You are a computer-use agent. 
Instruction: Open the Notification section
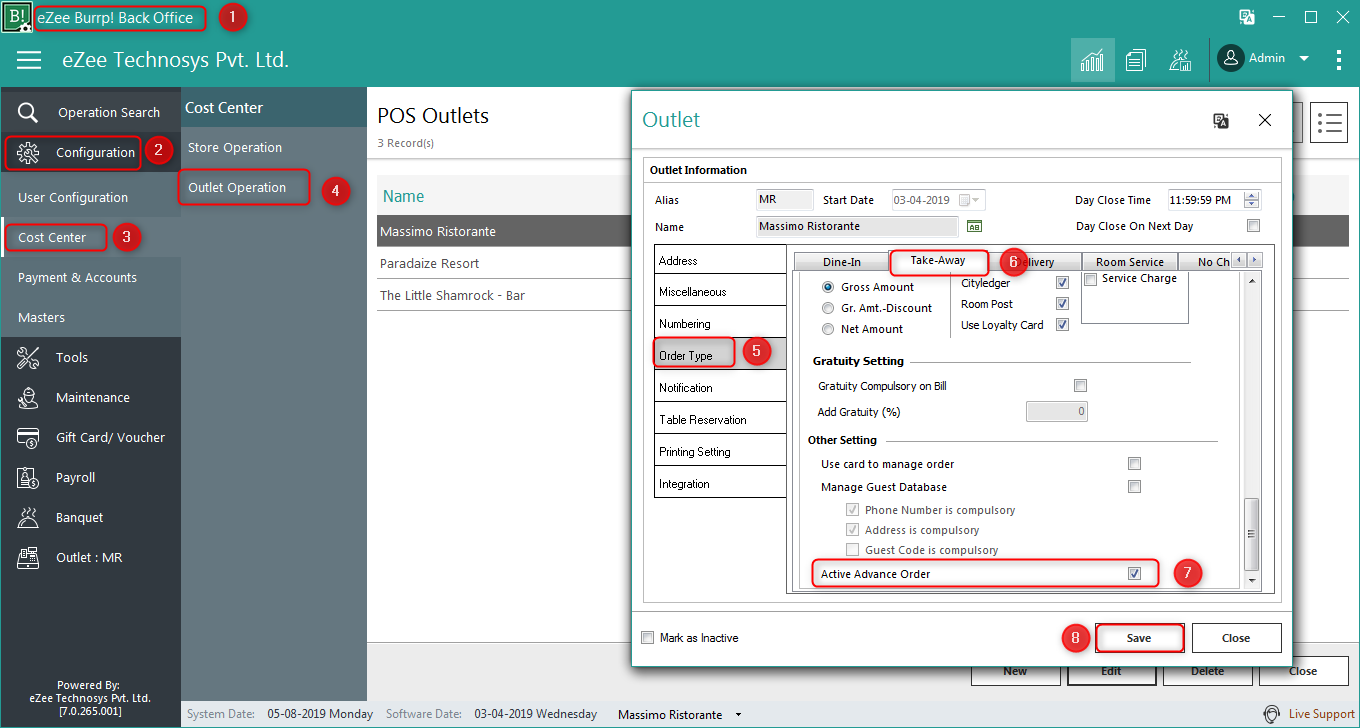click(x=720, y=387)
